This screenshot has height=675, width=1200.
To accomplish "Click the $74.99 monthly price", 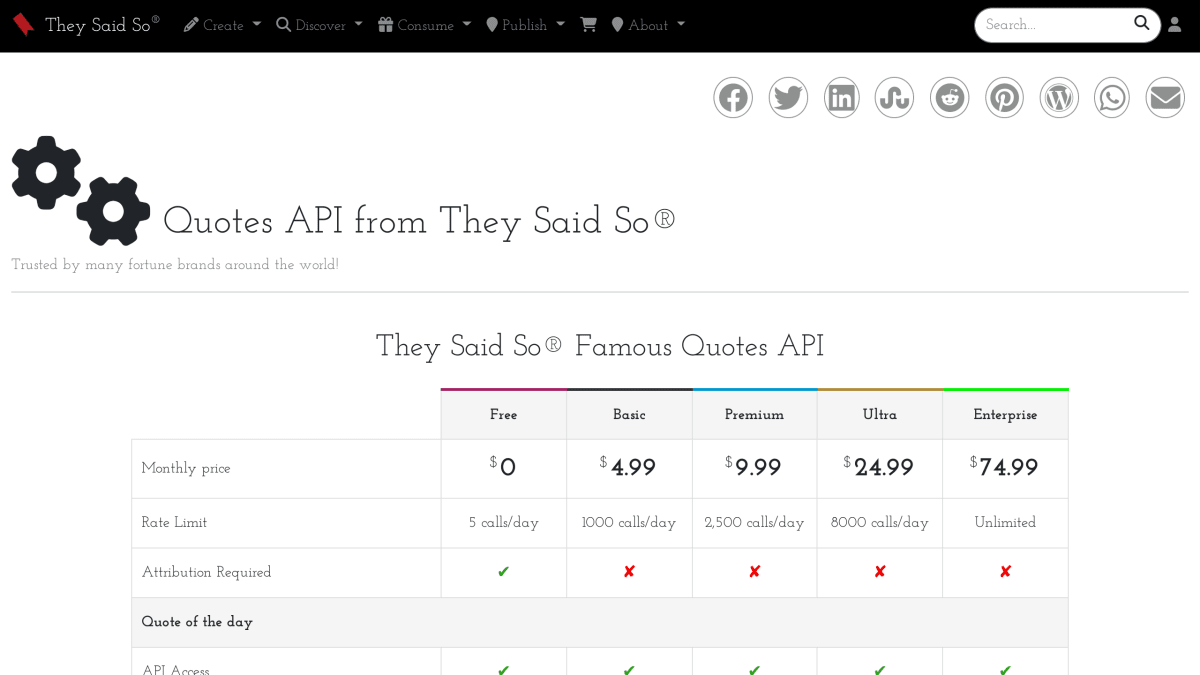I will point(1004,467).
